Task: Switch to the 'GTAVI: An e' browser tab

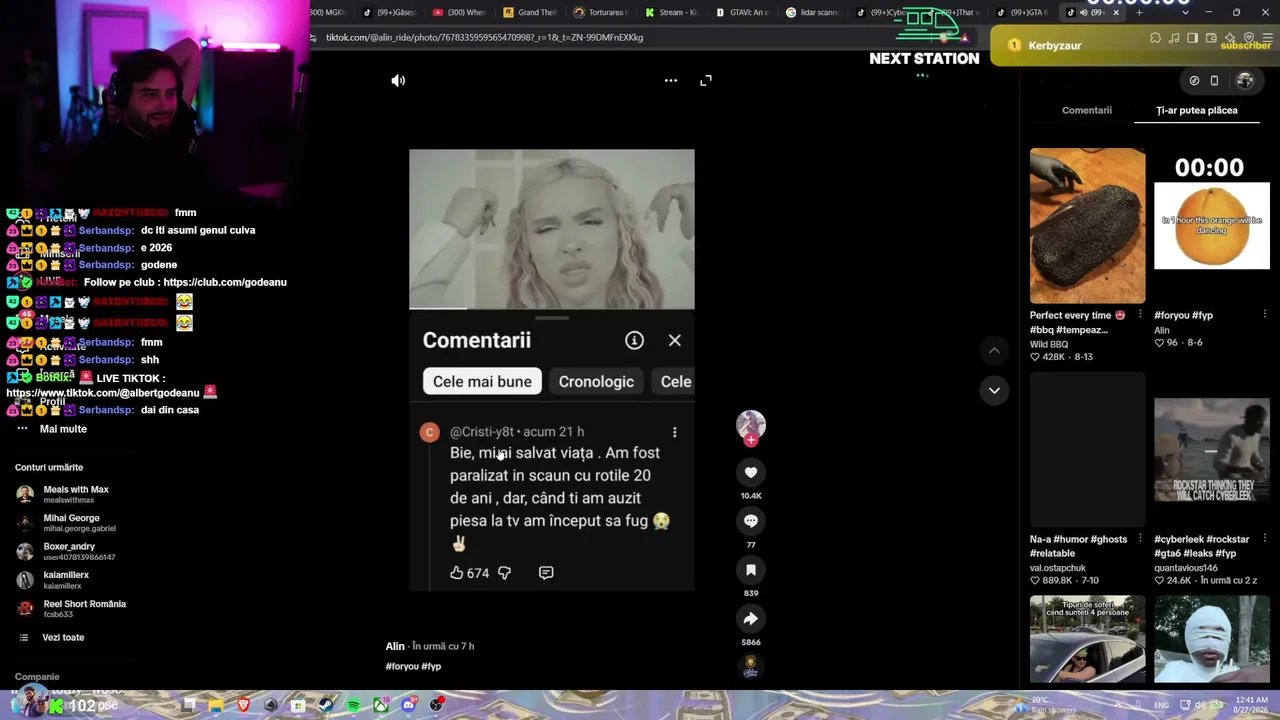Action: (741, 12)
